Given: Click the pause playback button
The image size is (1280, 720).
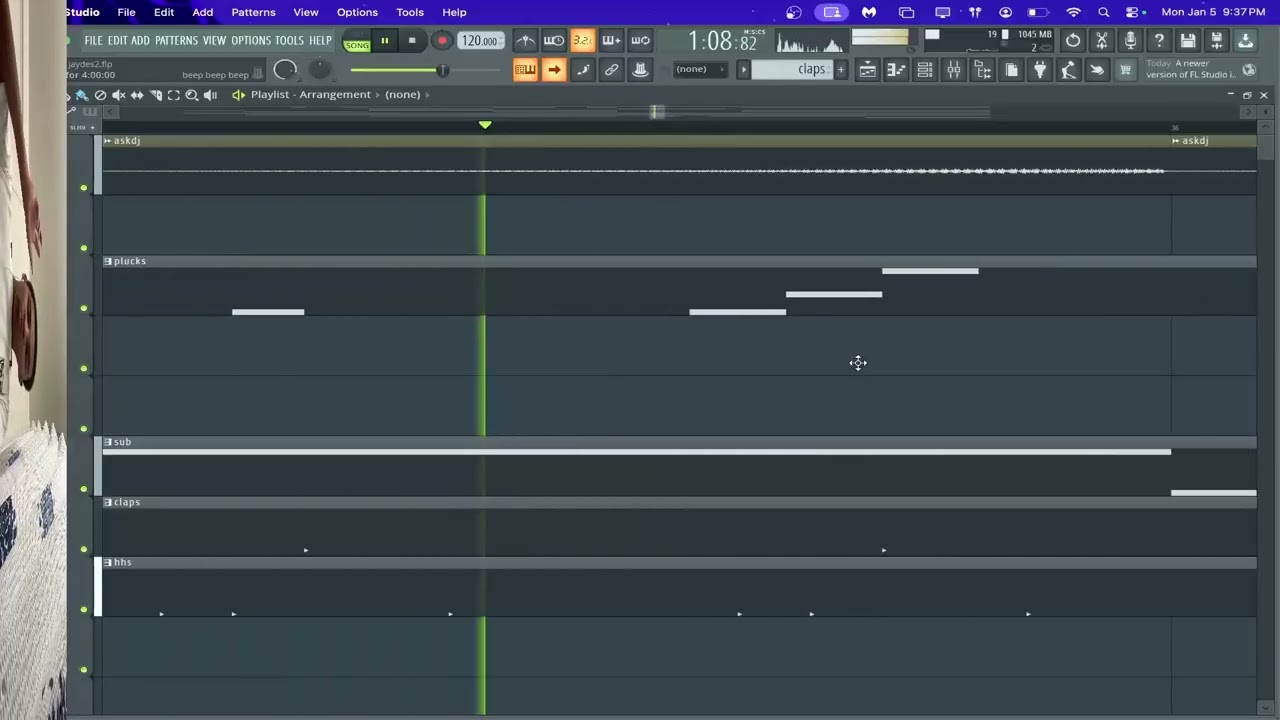Looking at the screenshot, I should (x=384, y=41).
